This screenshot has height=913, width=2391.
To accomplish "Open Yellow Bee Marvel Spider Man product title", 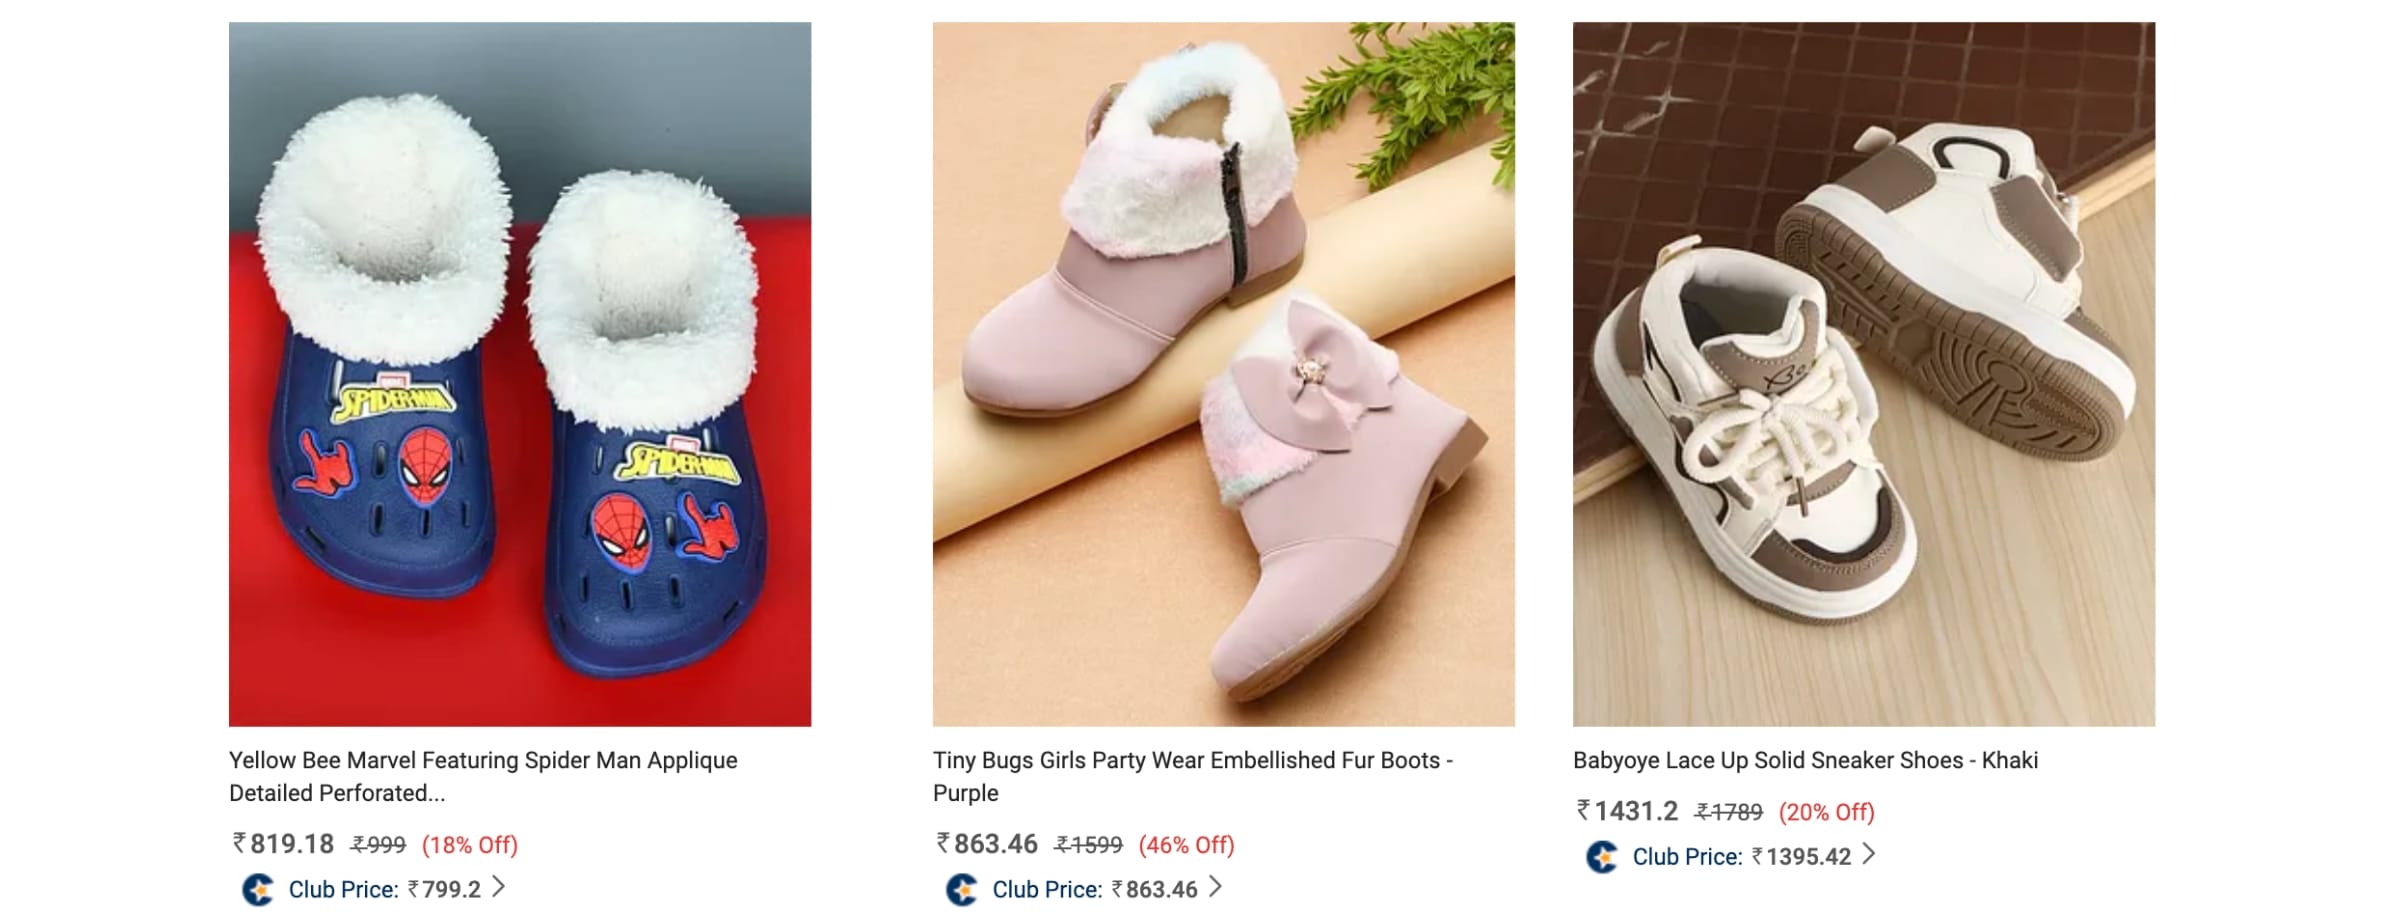I will tap(483, 776).
